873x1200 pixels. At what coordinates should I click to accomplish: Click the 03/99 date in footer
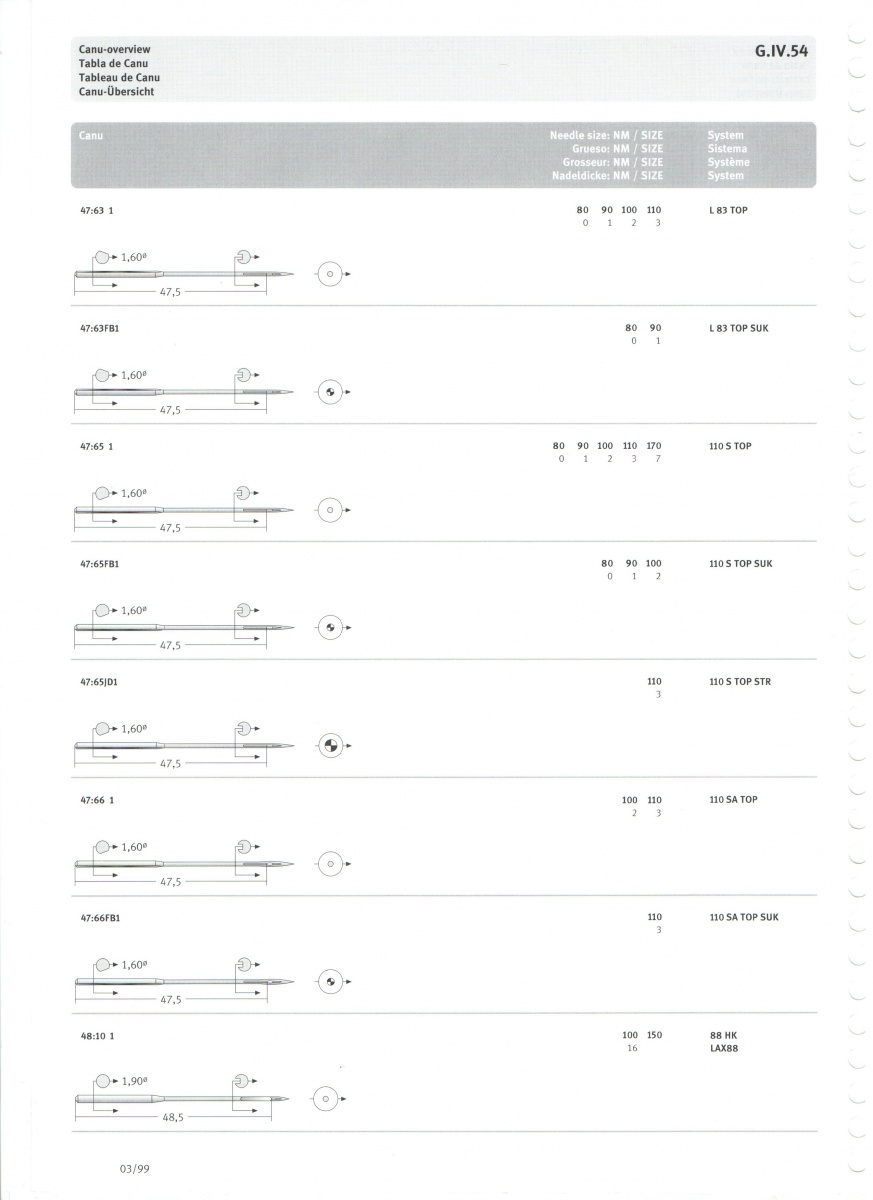coord(135,1167)
